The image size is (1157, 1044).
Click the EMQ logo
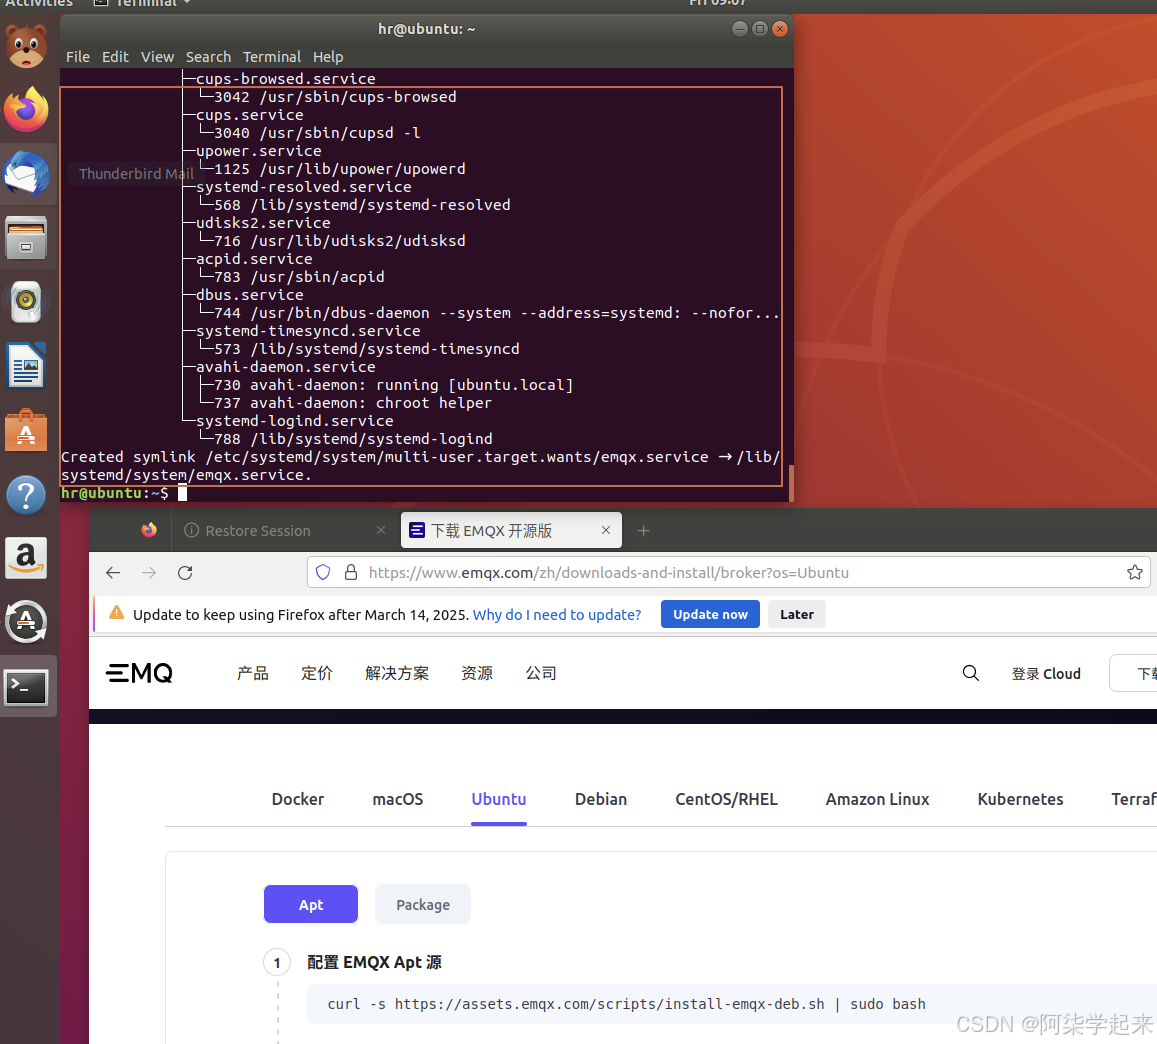click(139, 673)
